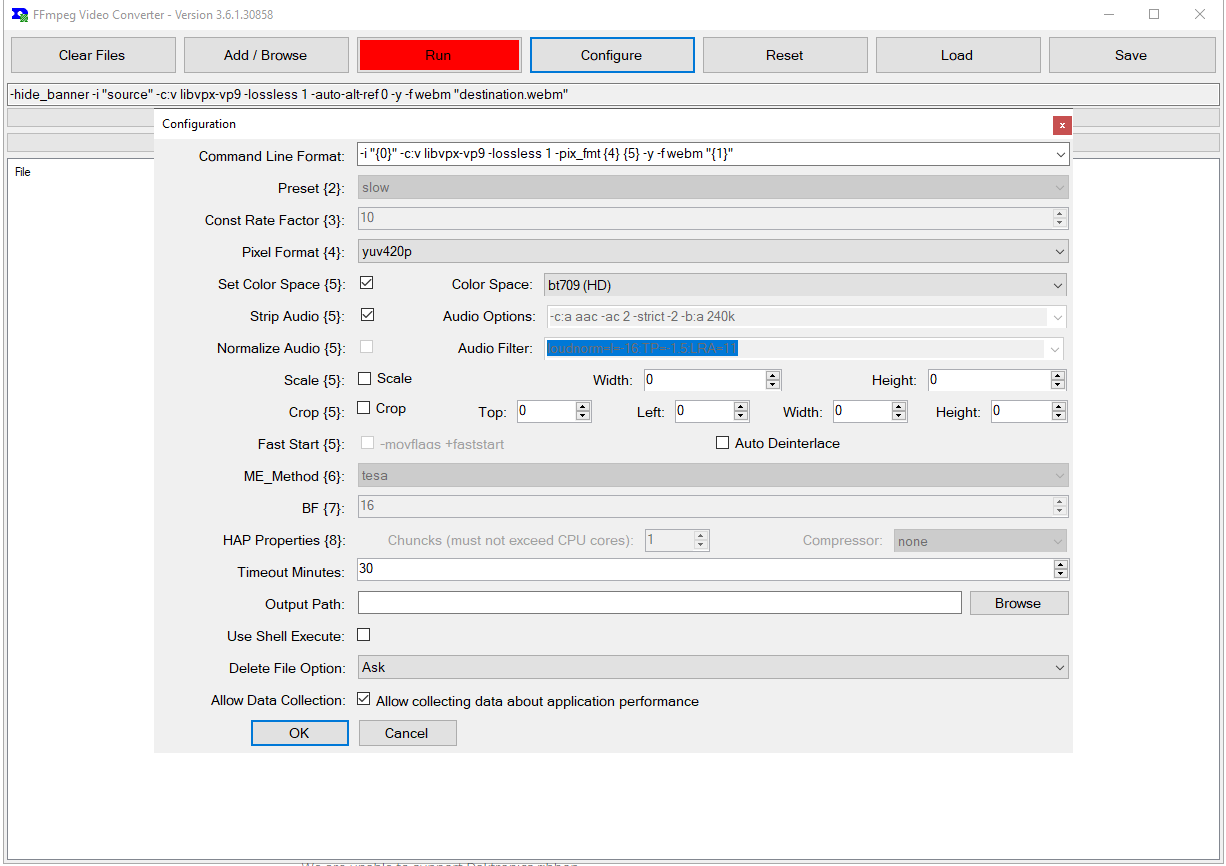Confirm settings with the OK button
This screenshot has width=1226, height=866.
[x=299, y=733]
